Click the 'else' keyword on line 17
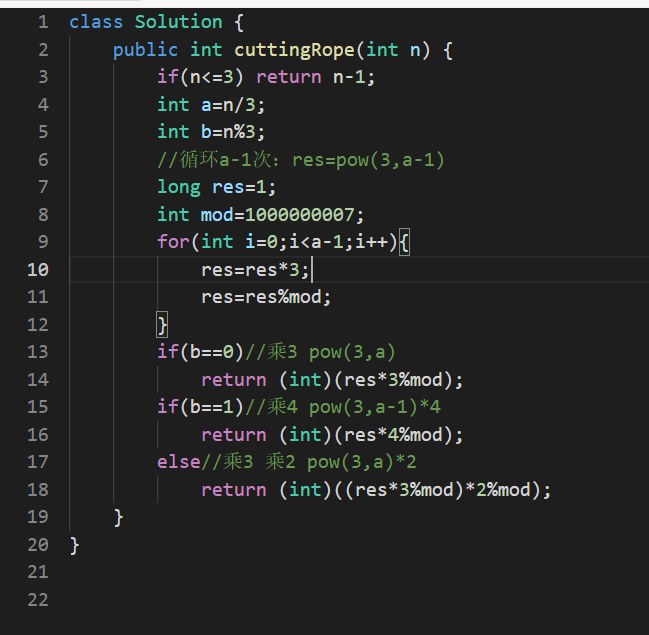 179,462
